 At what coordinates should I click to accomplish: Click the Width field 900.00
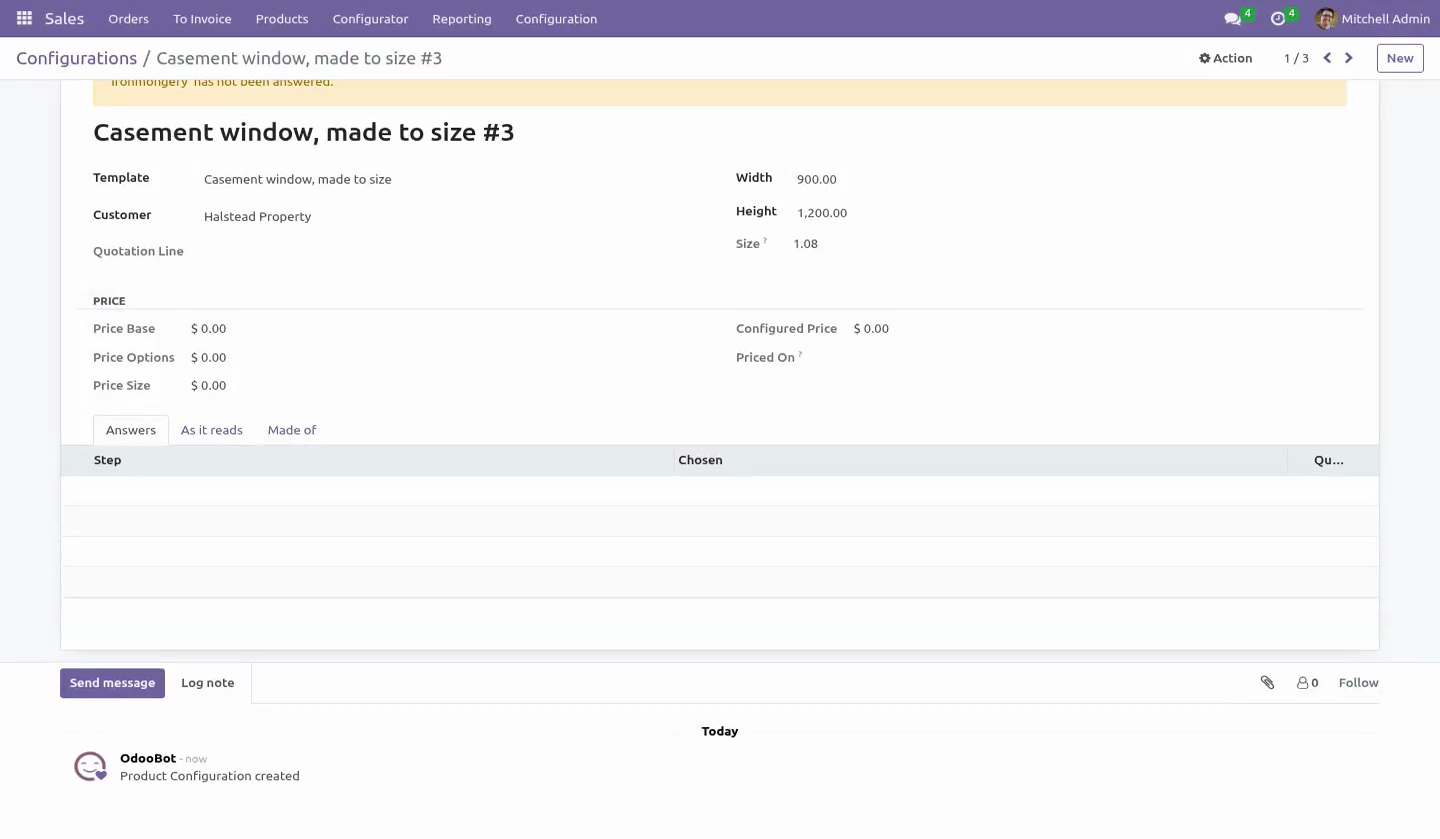click(817, 179)
